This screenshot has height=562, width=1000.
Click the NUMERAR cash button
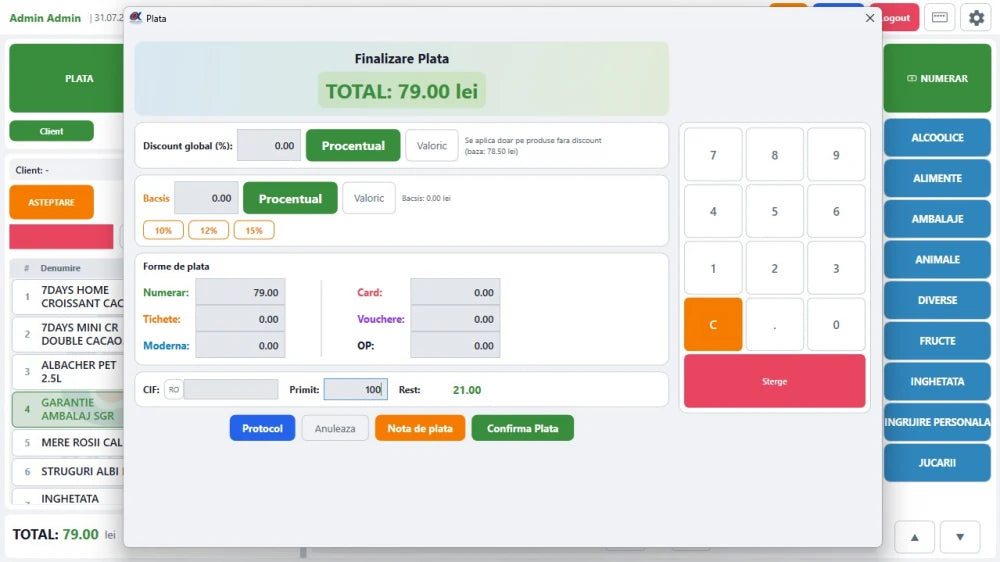(937, 78)
